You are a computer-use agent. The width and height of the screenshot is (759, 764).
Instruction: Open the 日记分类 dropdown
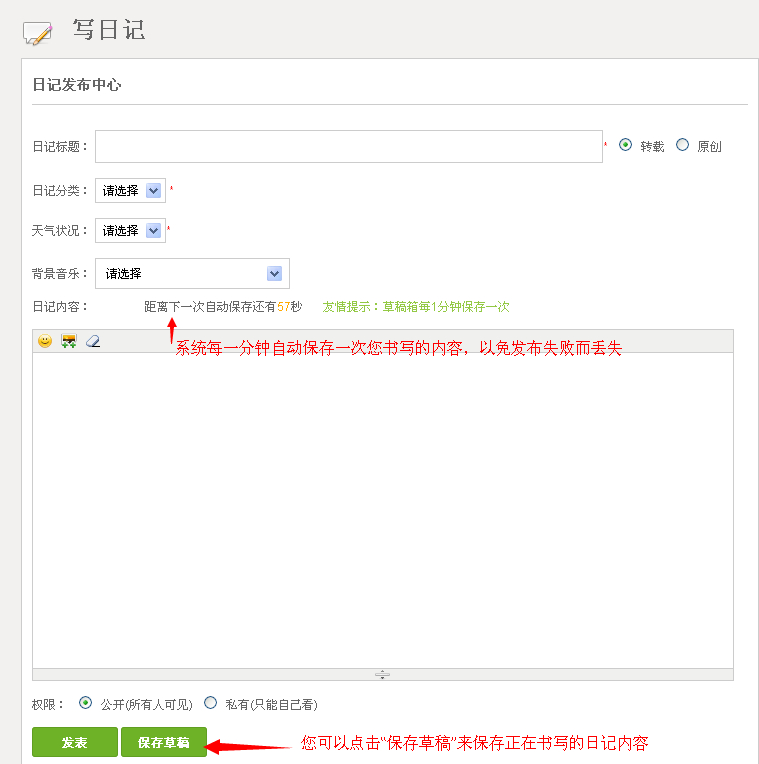130,190
